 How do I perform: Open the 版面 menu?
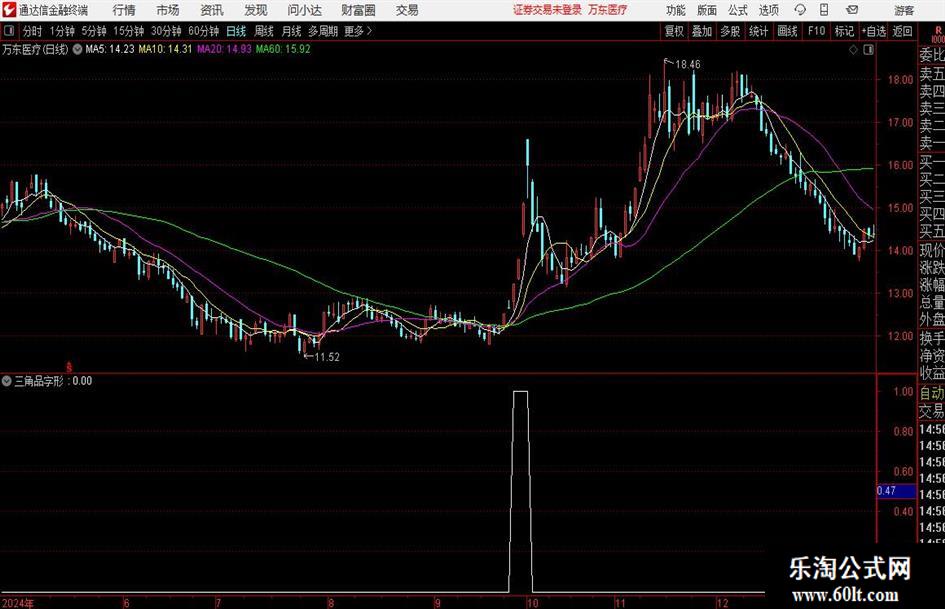click(707, 10)
